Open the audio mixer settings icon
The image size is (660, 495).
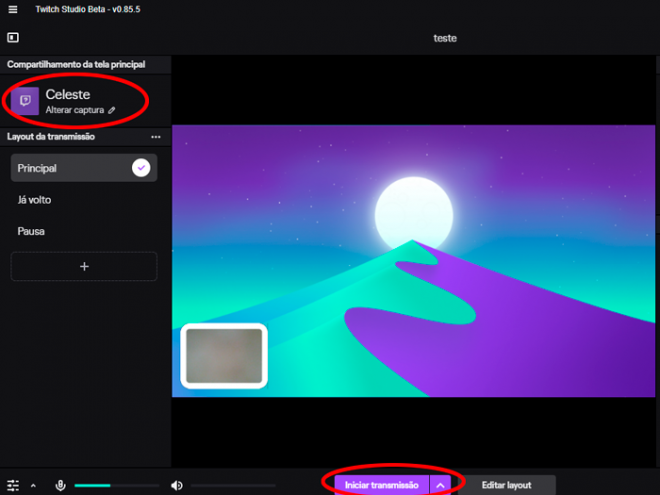13,485
